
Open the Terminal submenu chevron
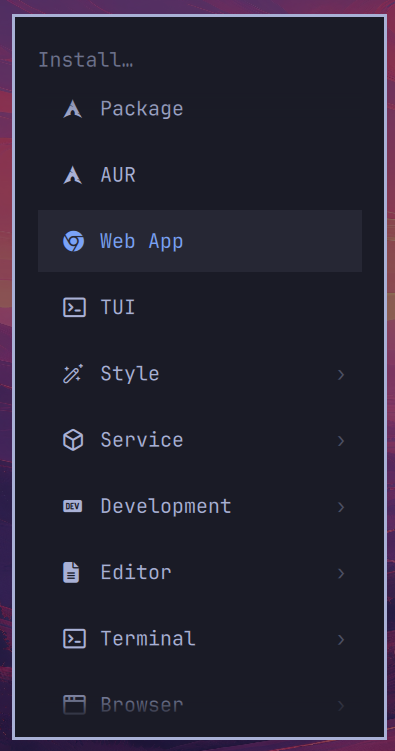coord(341,639)
